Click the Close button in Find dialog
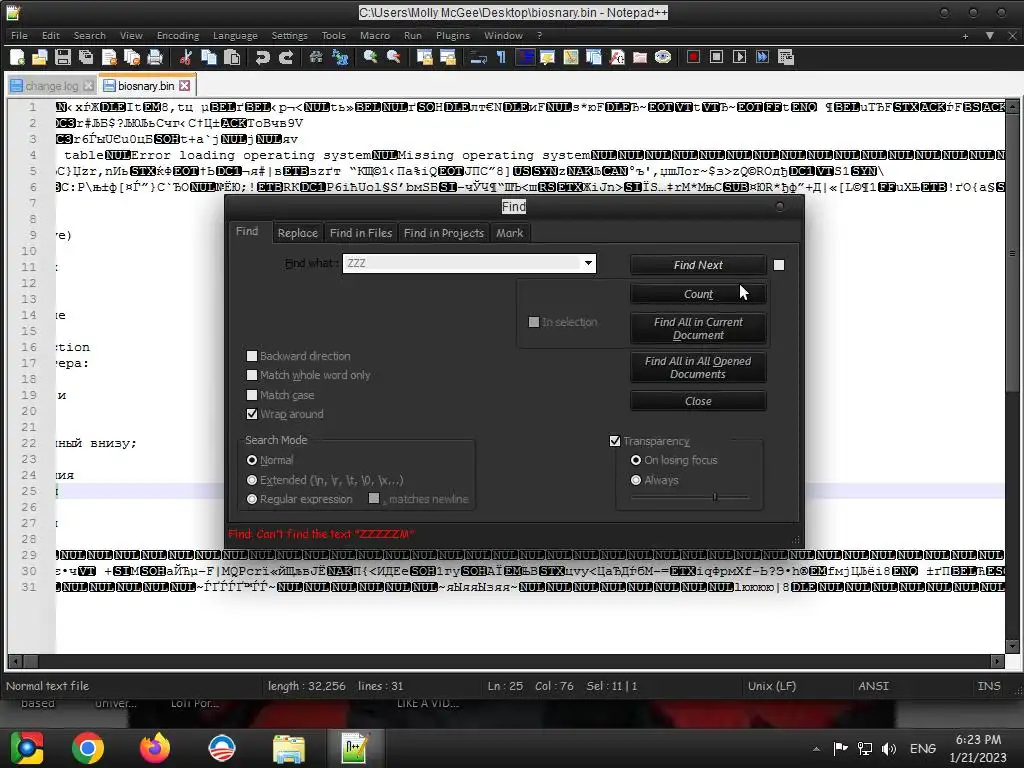 pos(697,401)
